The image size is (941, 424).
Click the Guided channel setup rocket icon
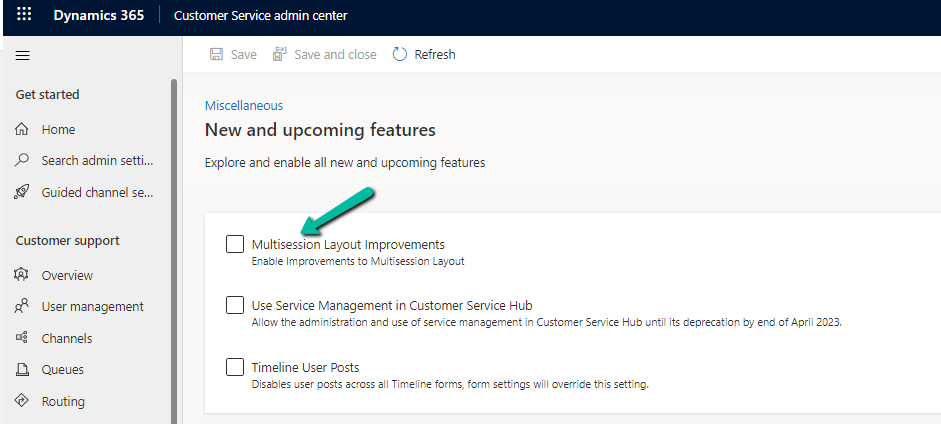tap(22, 192)
